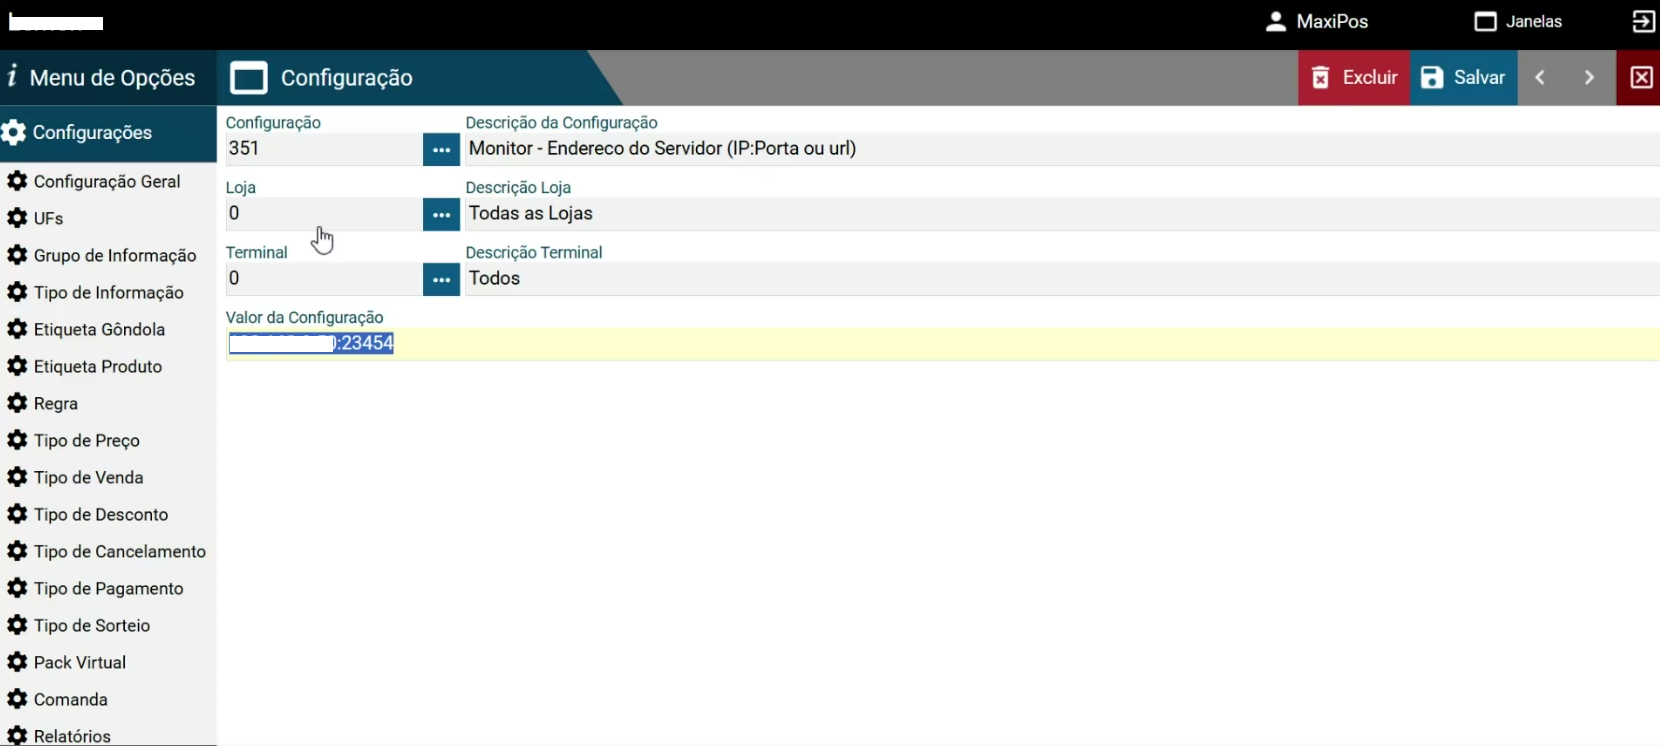
Task: Go to previous record arrow
Action: [1541, 77]
